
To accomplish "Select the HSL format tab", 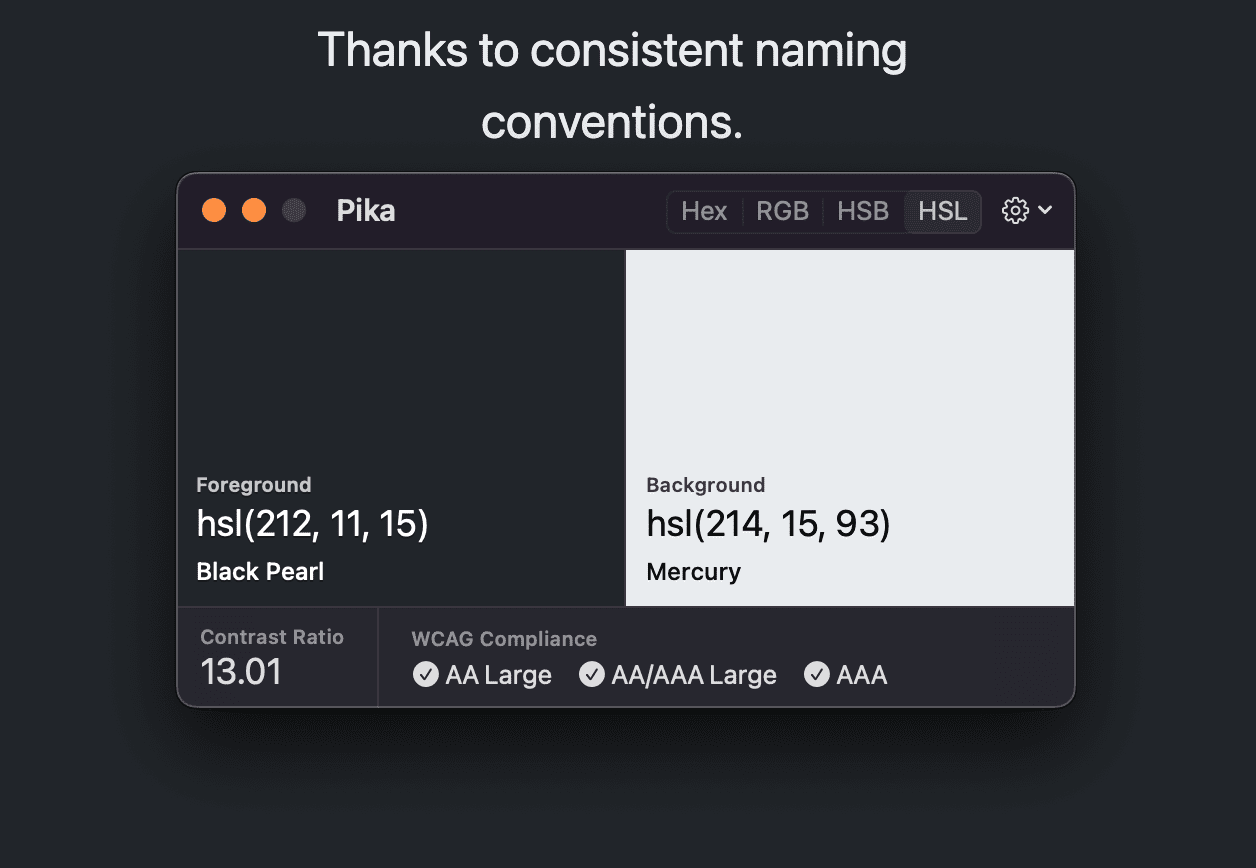I will point(943,212).
